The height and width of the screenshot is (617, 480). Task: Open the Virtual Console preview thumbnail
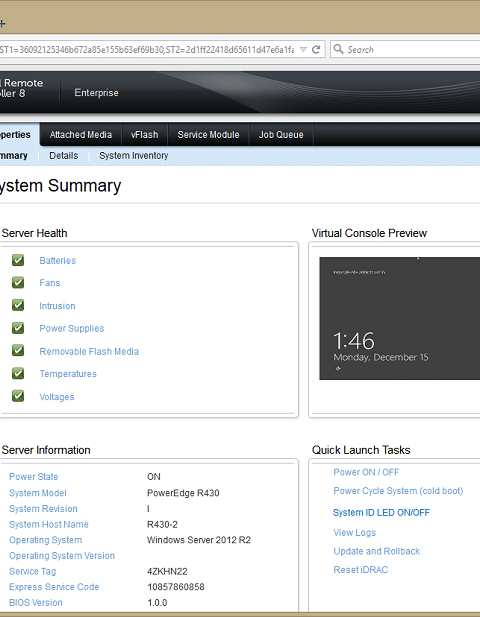(399, 318)
